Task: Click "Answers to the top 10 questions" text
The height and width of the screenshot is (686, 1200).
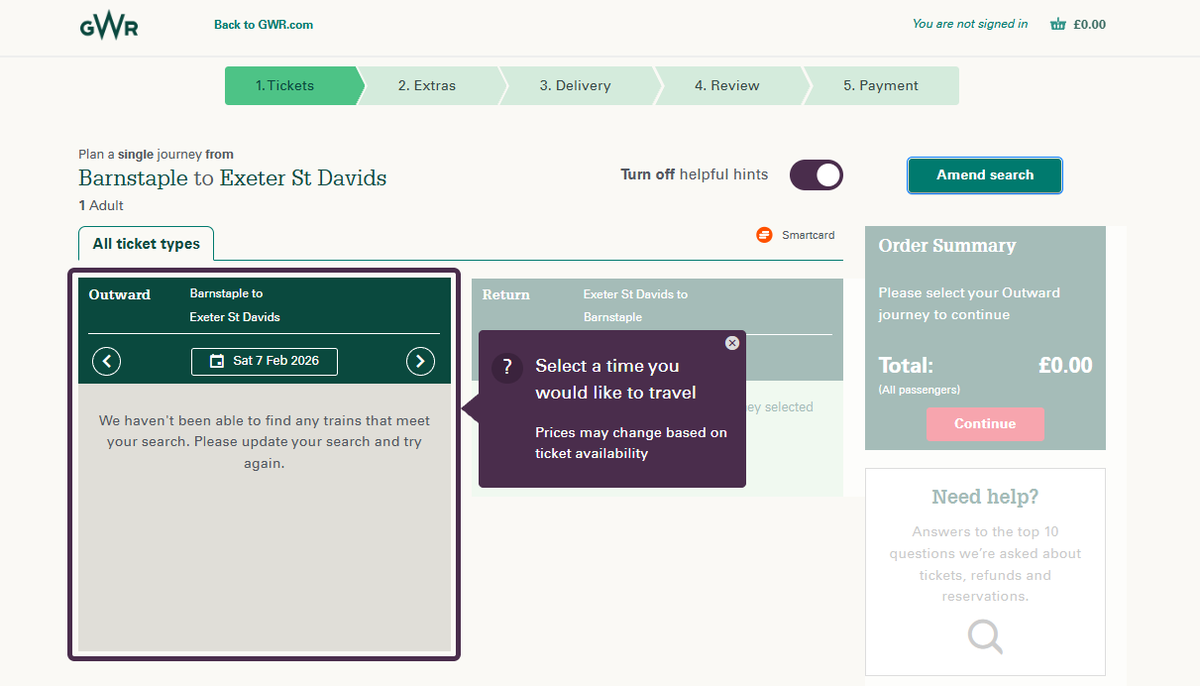Action: pyautogui.click(x=985, y=564)
